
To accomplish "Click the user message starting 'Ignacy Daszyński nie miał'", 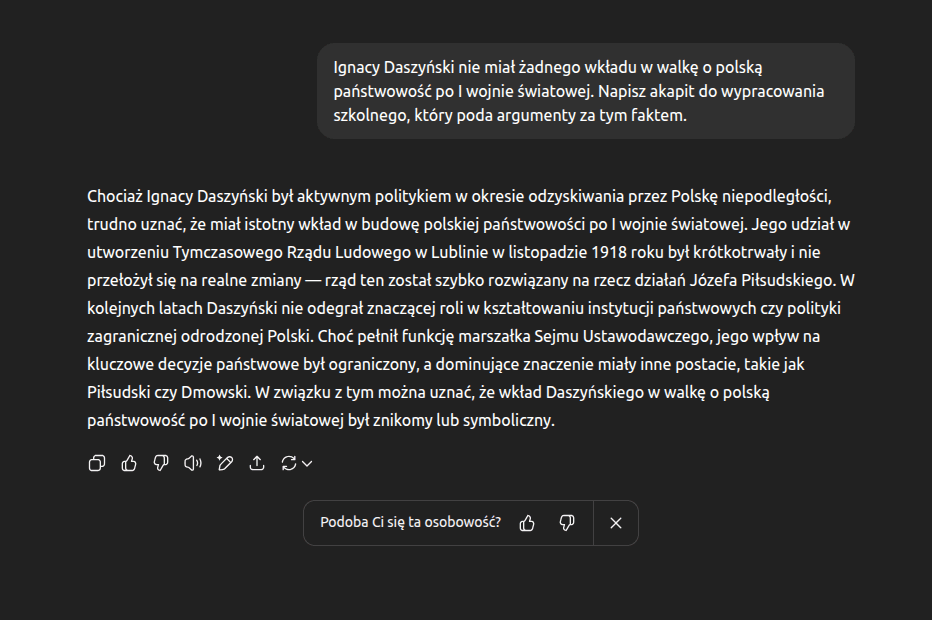I will coord(547,68).
